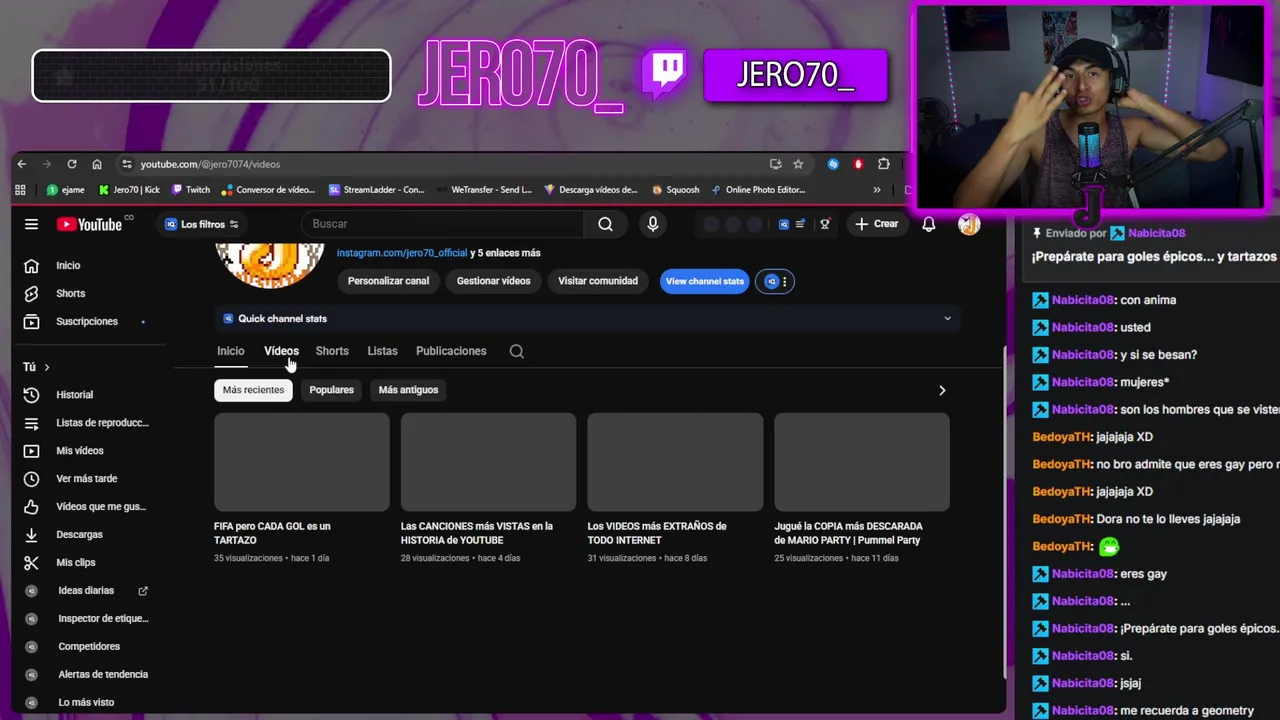The width and height of the screenshot is (1280, 720).
Task: Open the Jero70 | Kick bookmark
Action: click(x=129, y=190)
